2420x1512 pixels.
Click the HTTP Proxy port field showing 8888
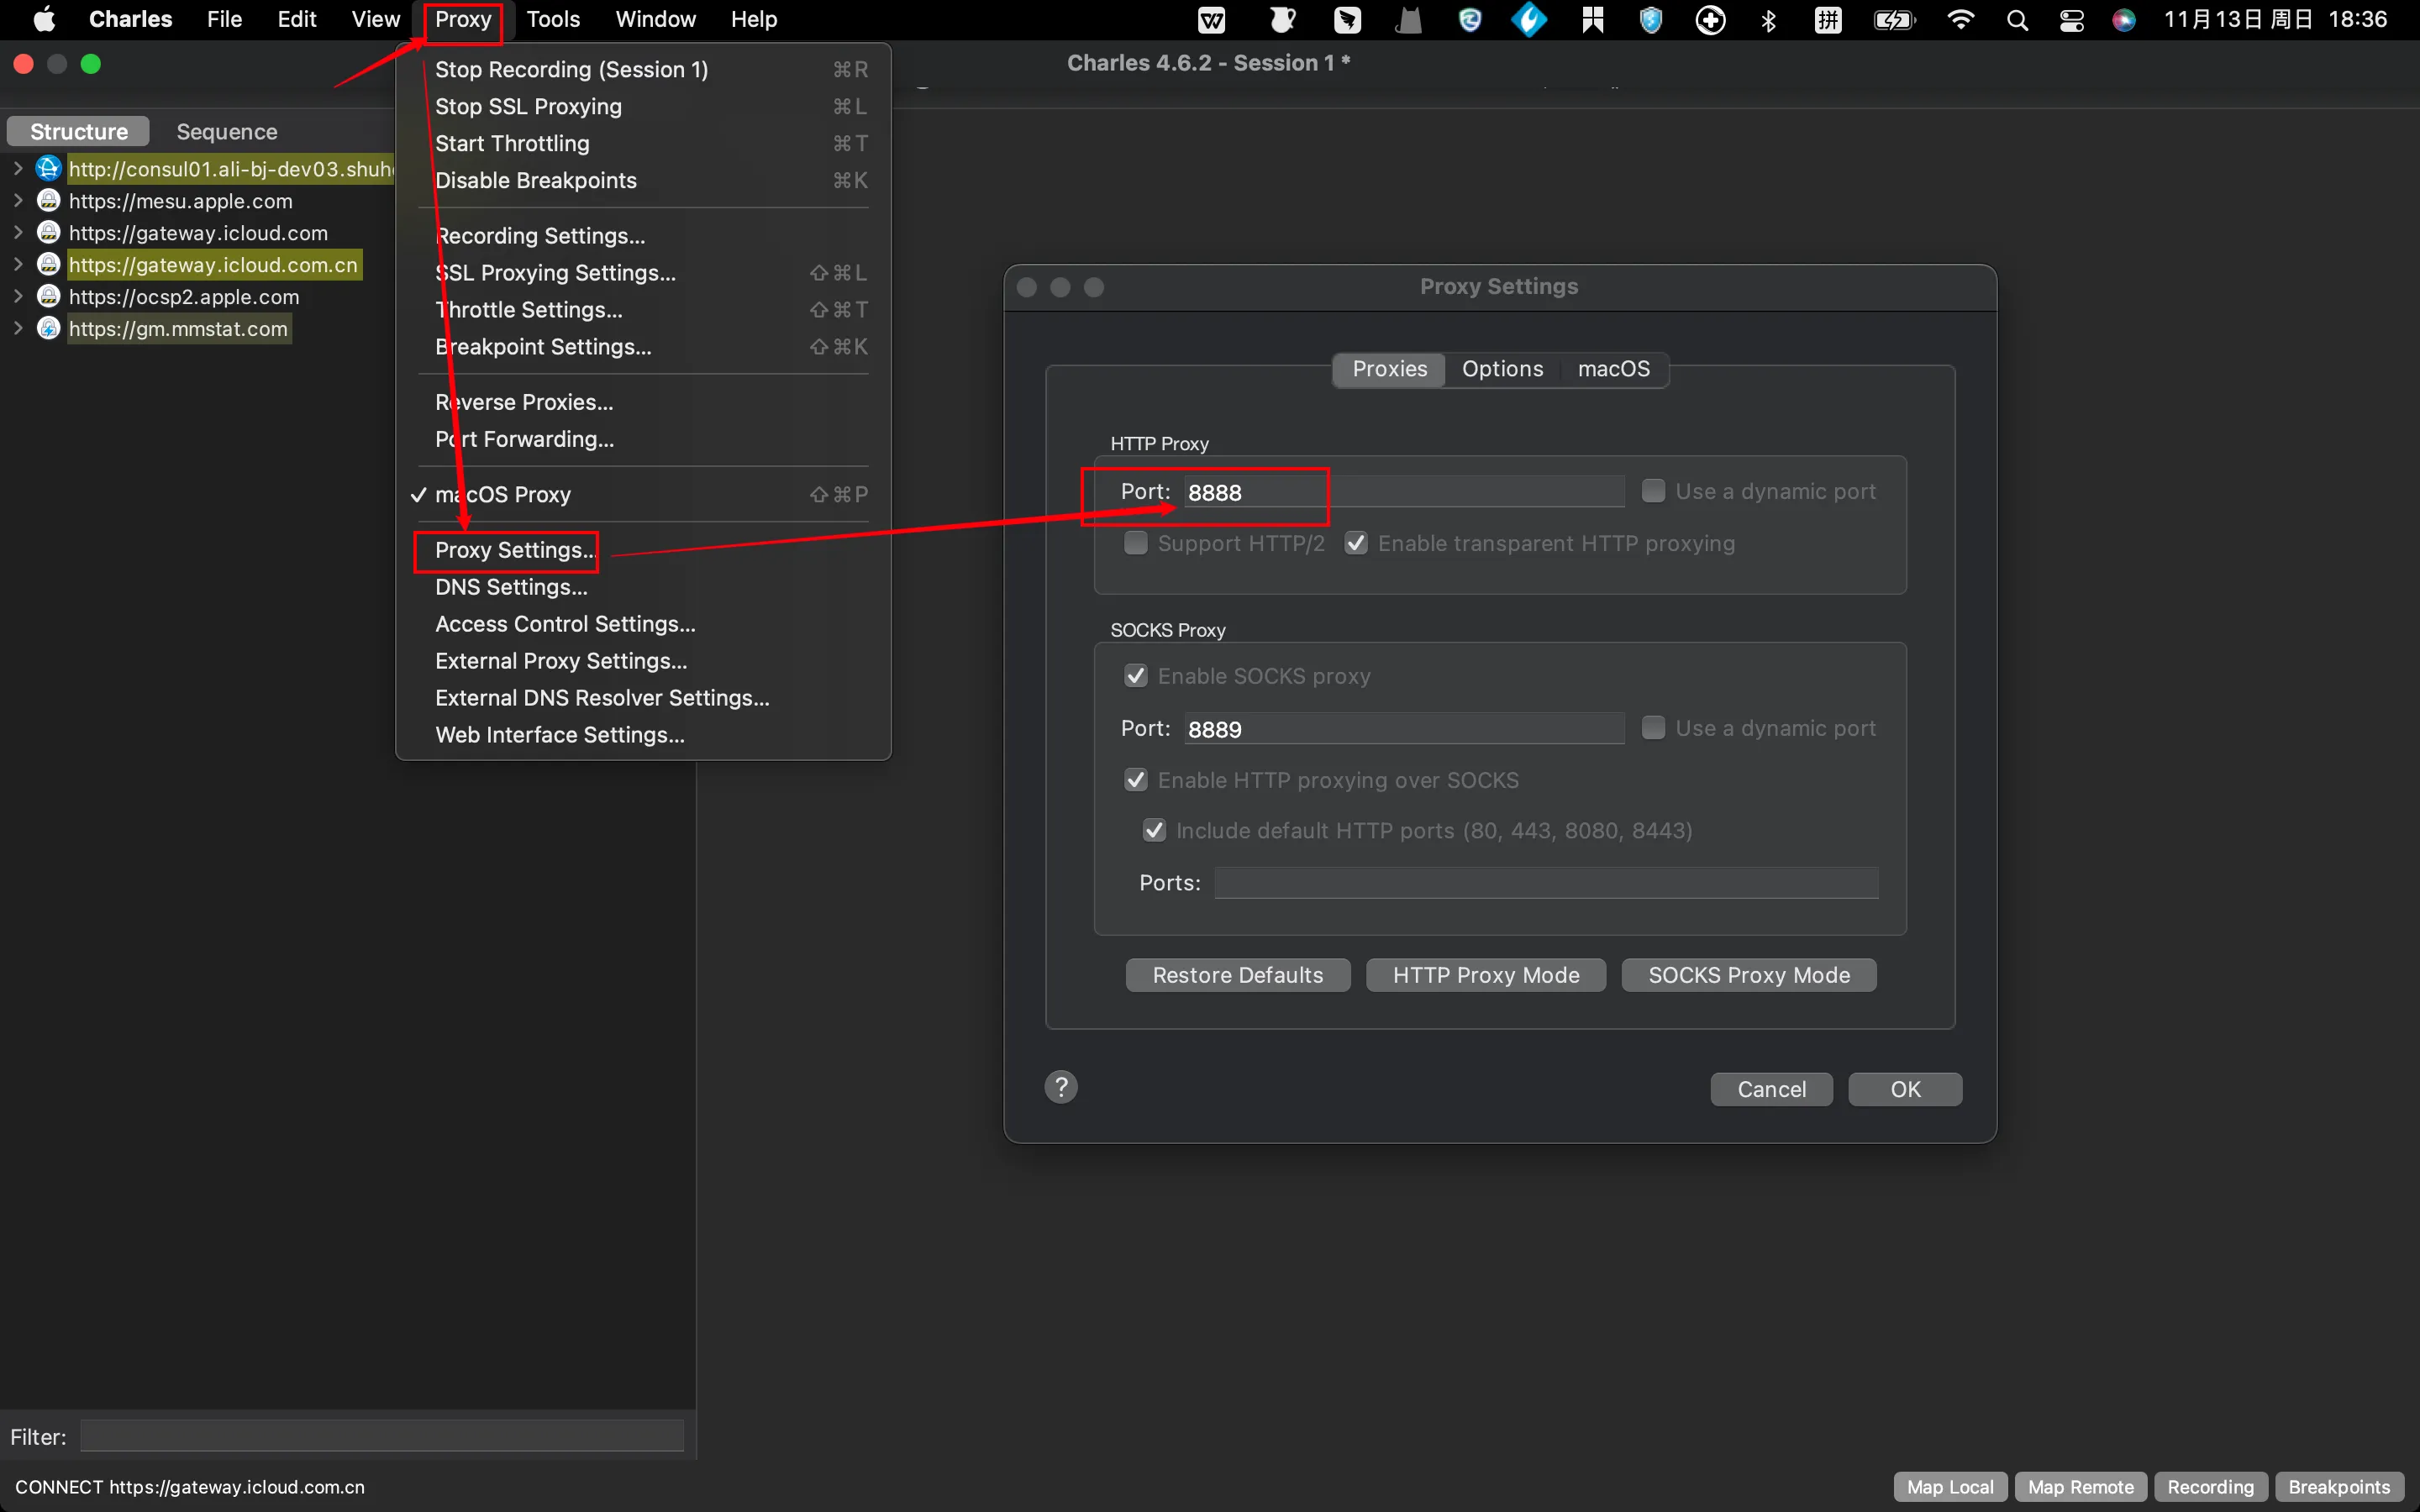coord(1404,492)
